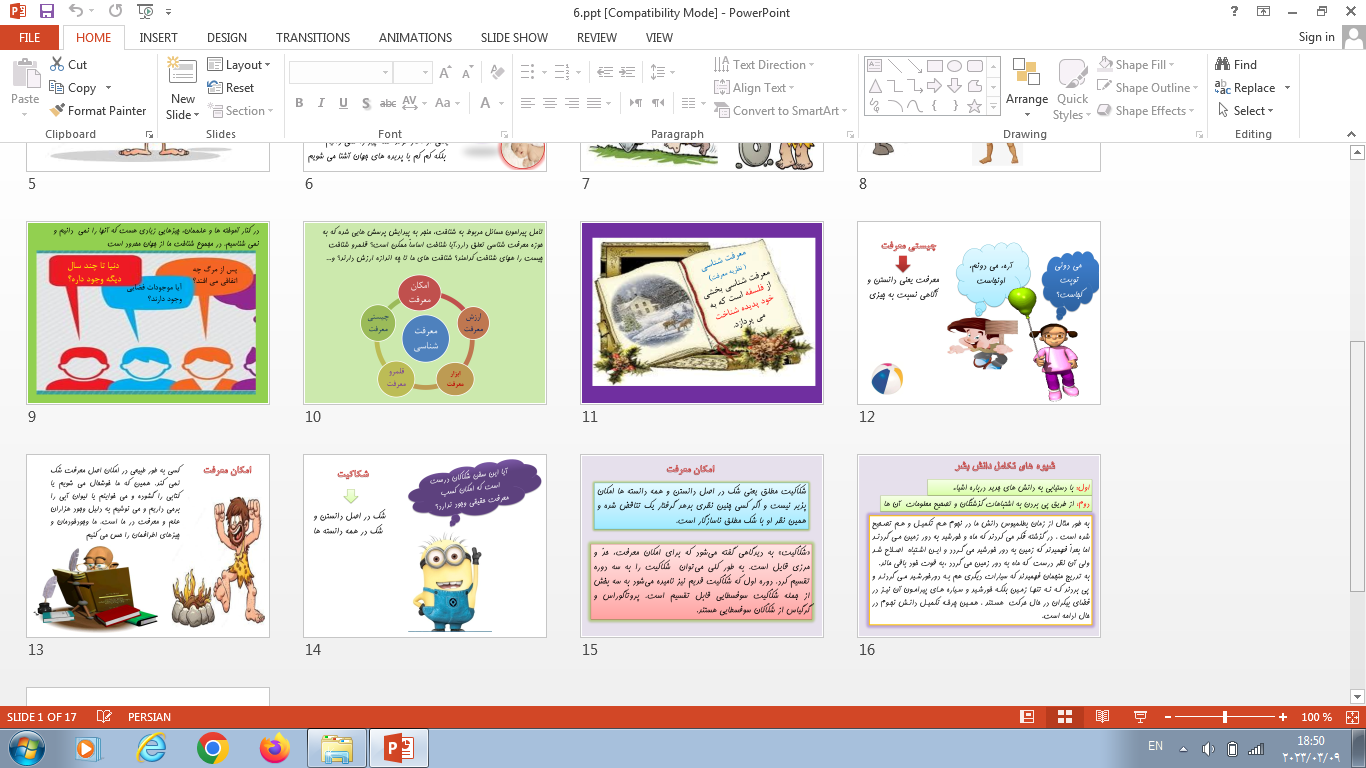Switch to the TRANSITIONS tab
The width and height of the screenshot is (1366, 768).
tap(312, 37)
